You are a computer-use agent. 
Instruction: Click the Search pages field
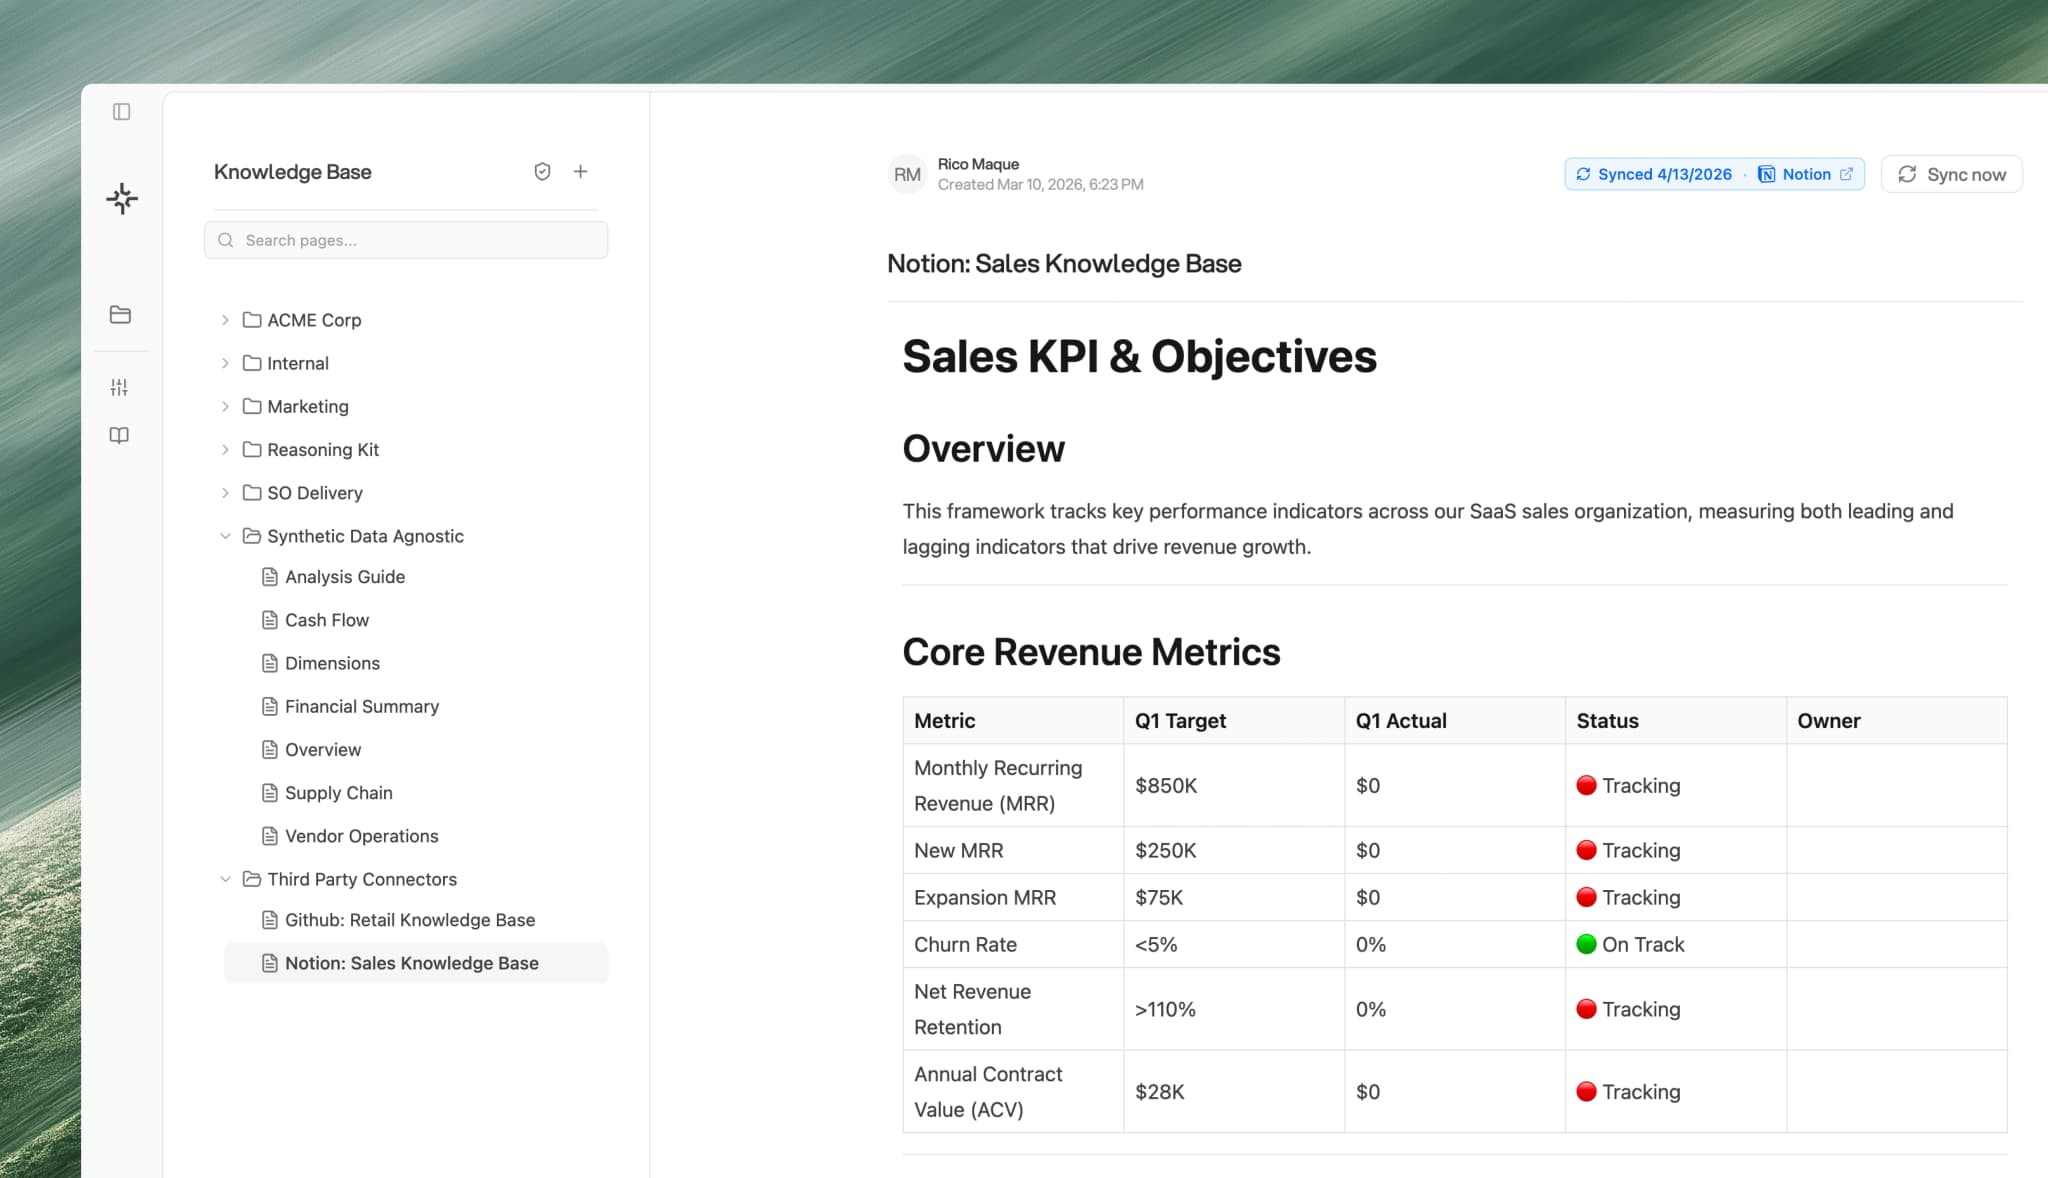pos(405,240)
